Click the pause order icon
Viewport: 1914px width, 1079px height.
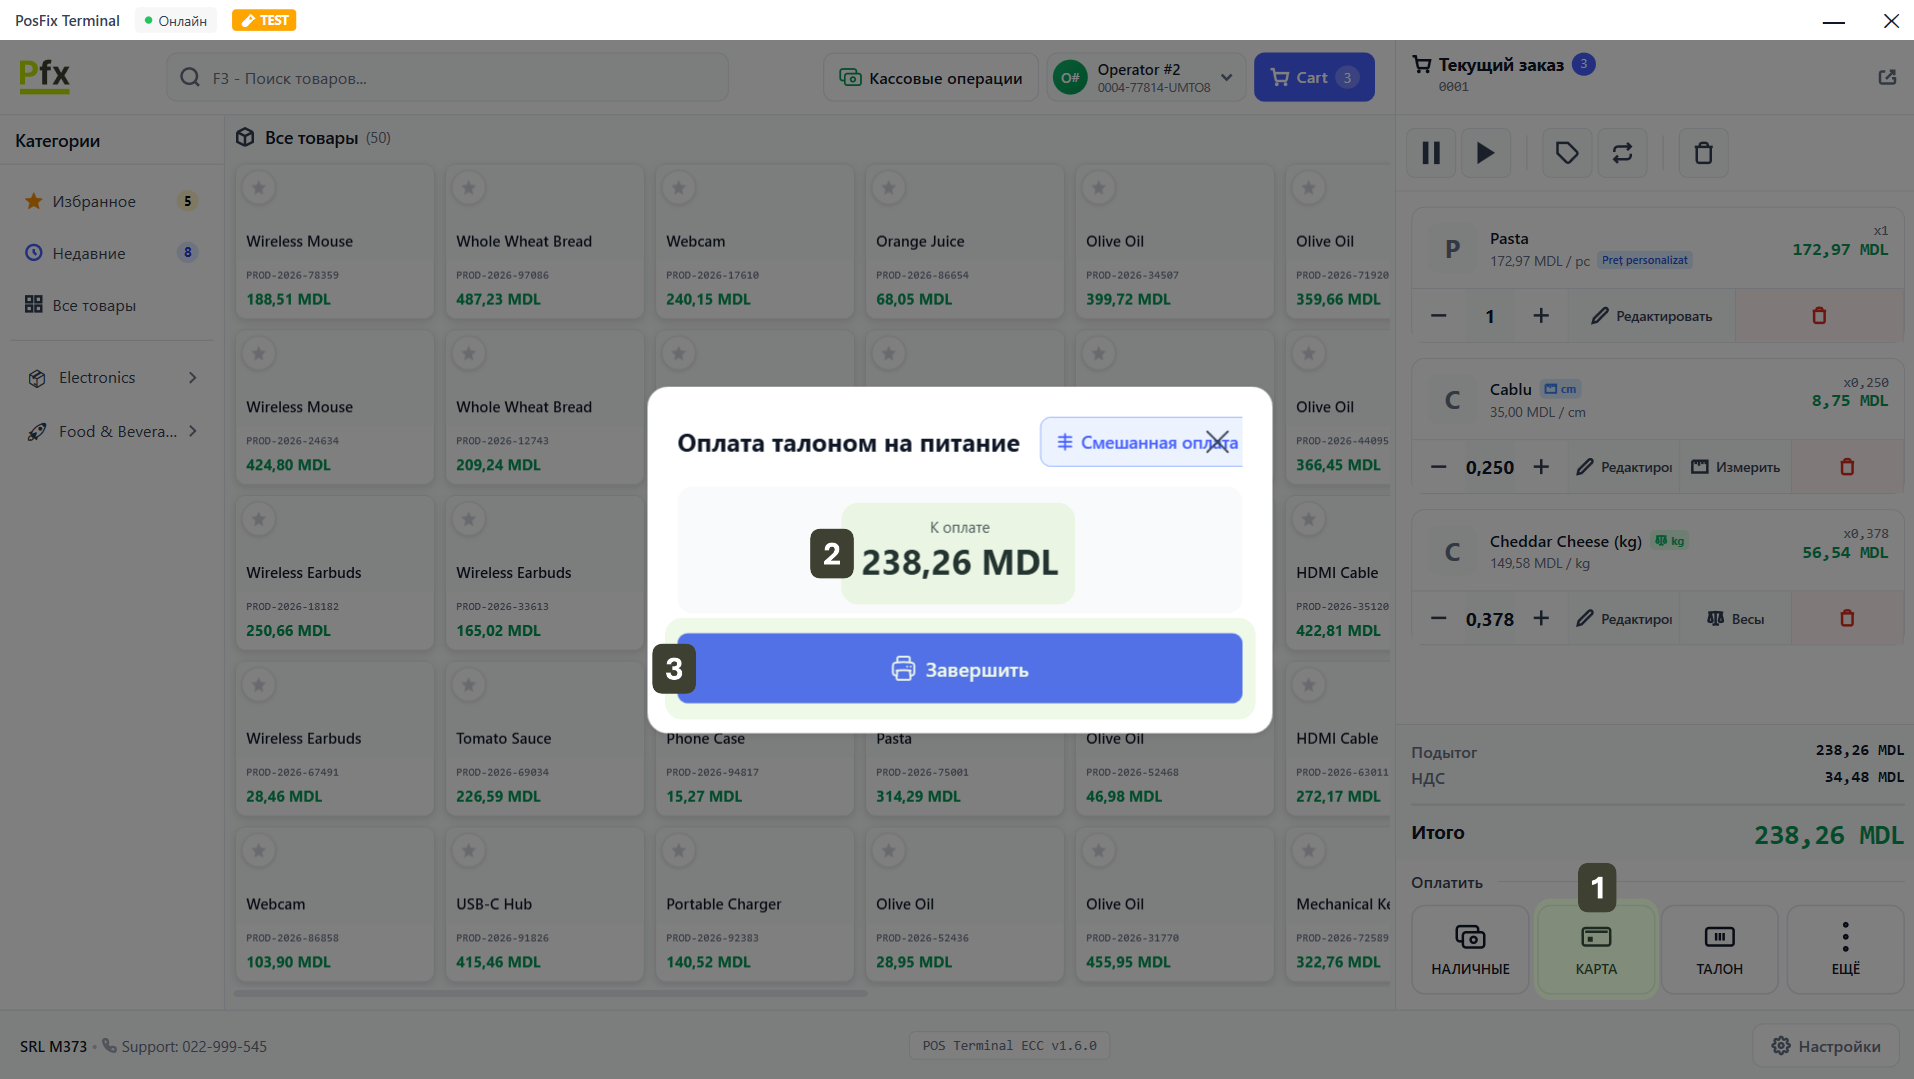point(1431,153)
